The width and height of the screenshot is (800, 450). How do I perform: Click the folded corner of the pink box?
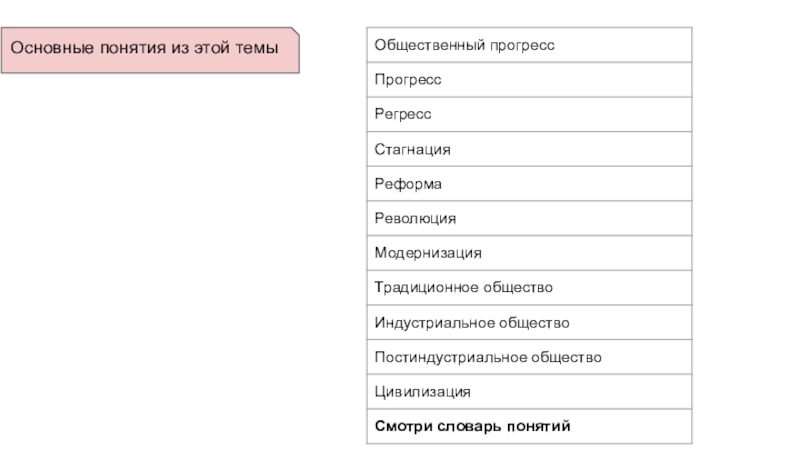(x=295, y=31)
